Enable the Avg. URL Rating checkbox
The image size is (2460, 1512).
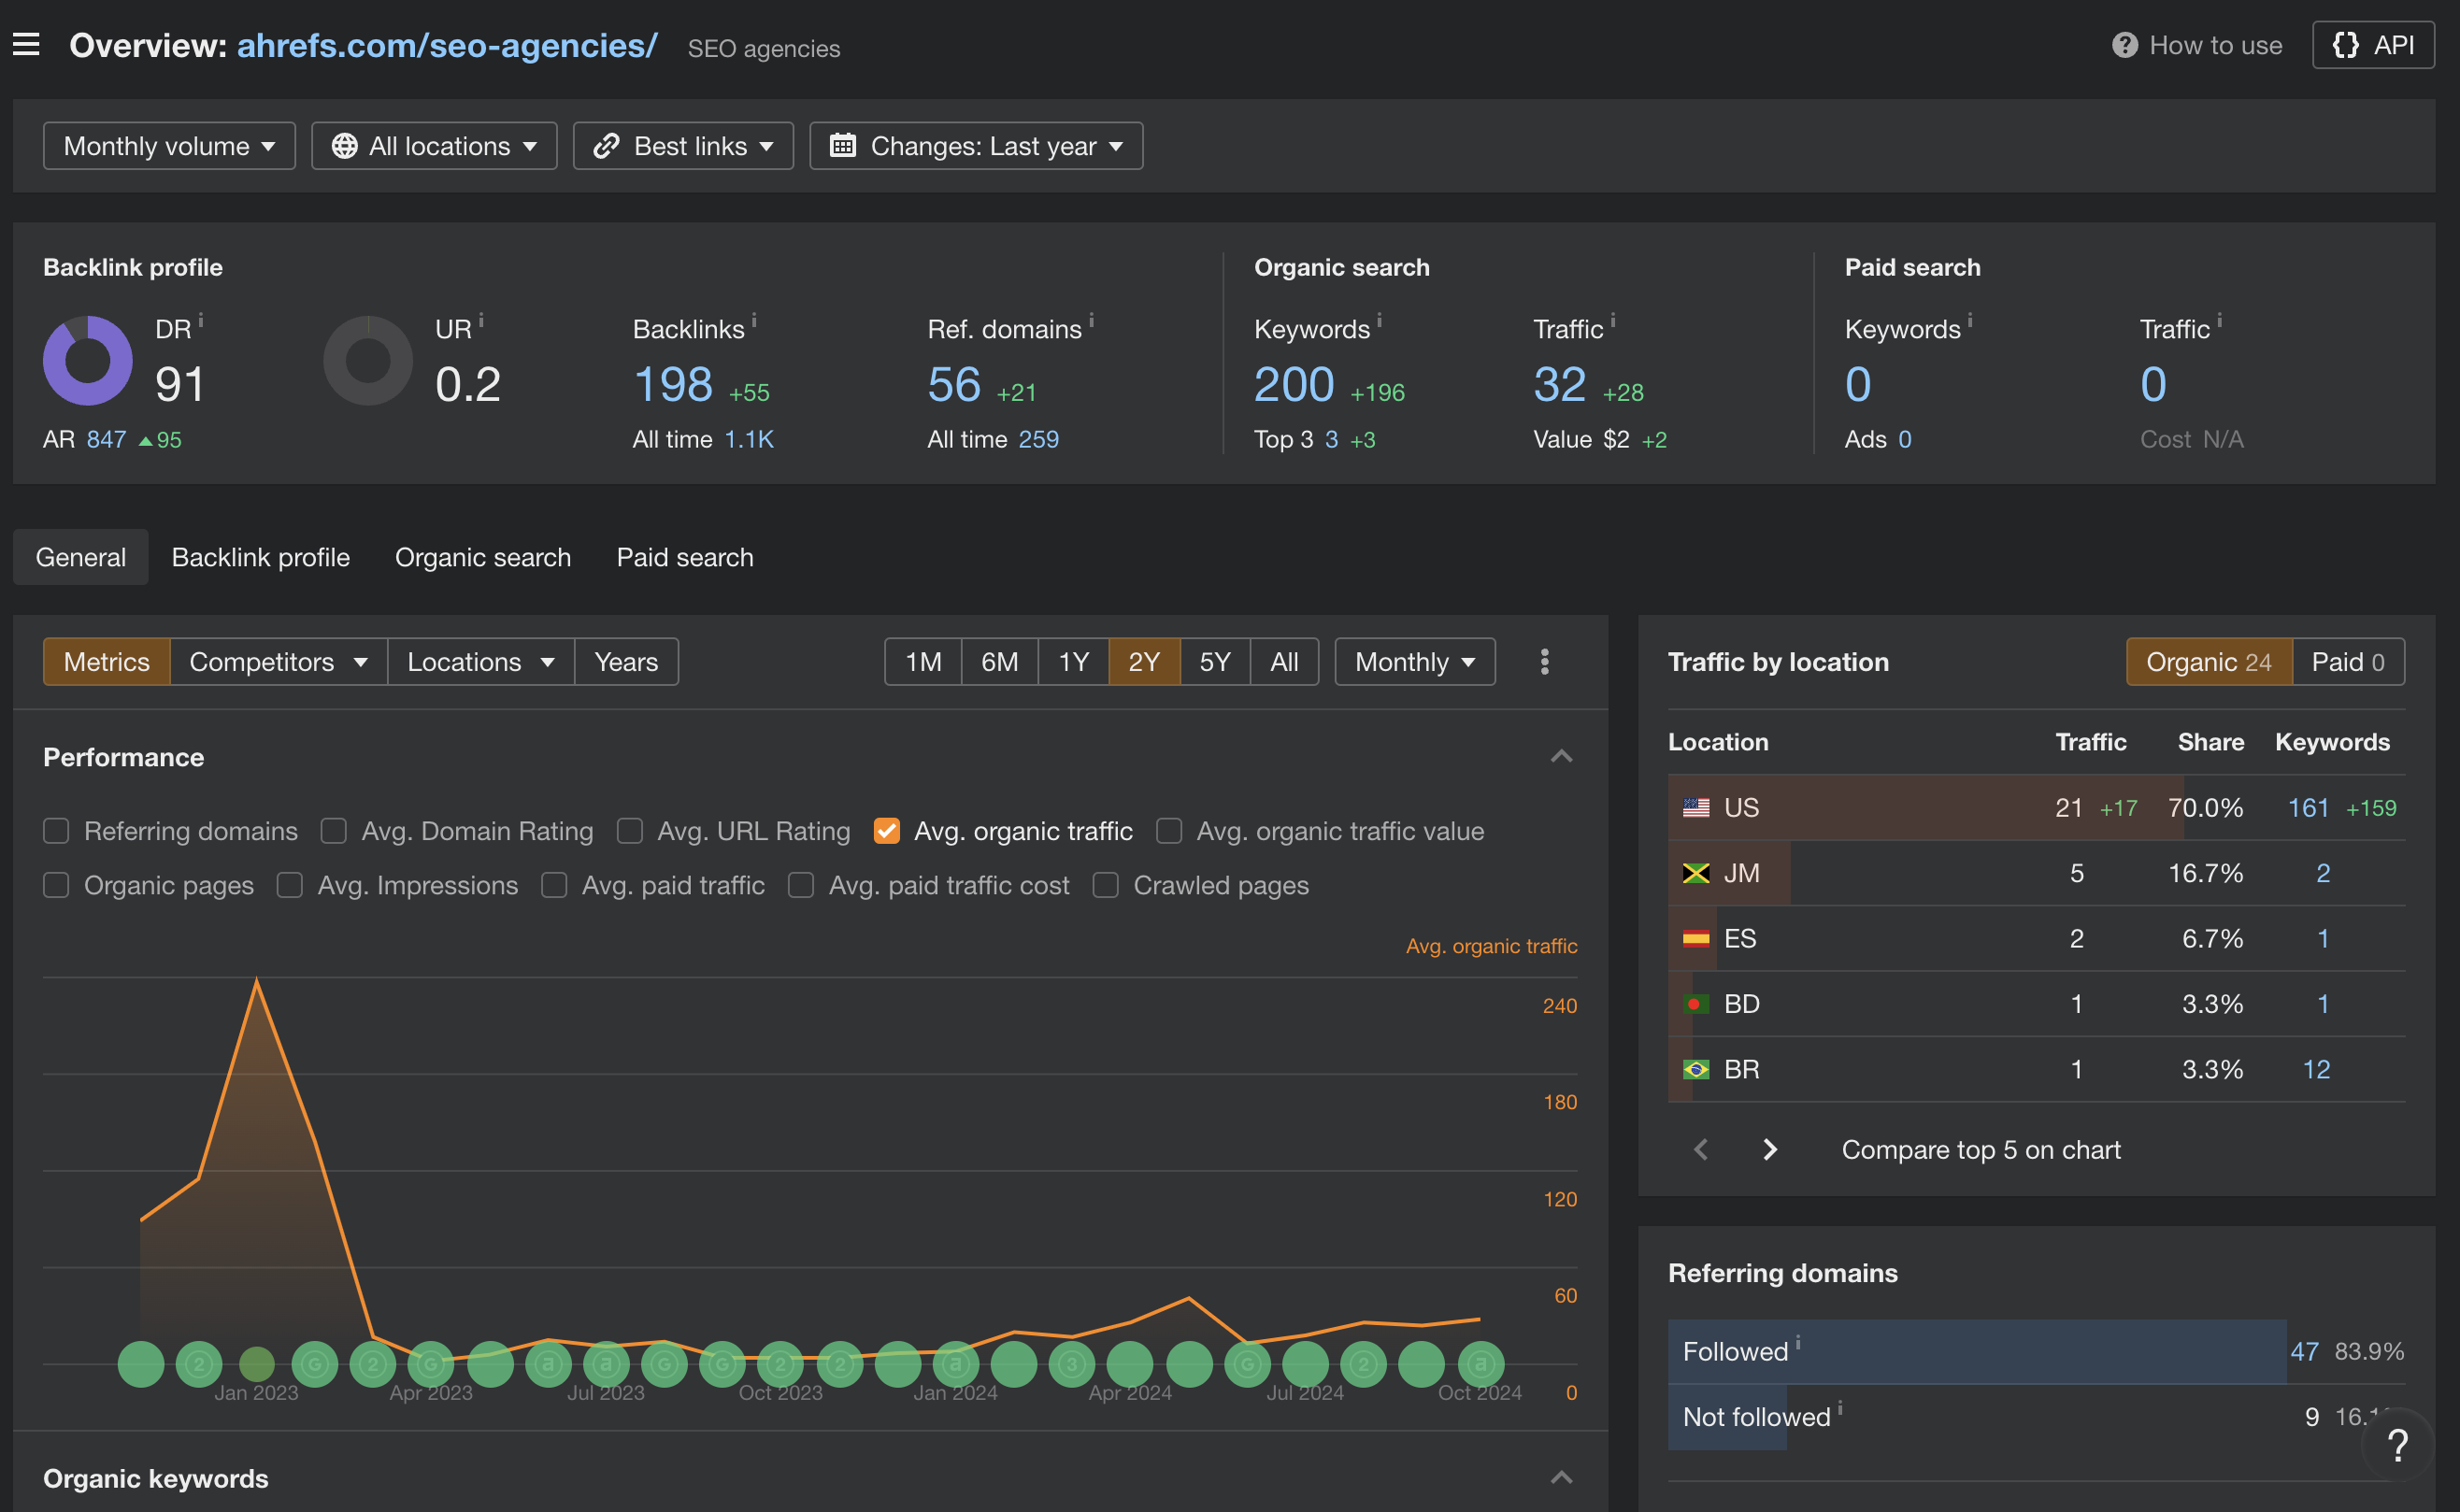[x=629, y=831]
